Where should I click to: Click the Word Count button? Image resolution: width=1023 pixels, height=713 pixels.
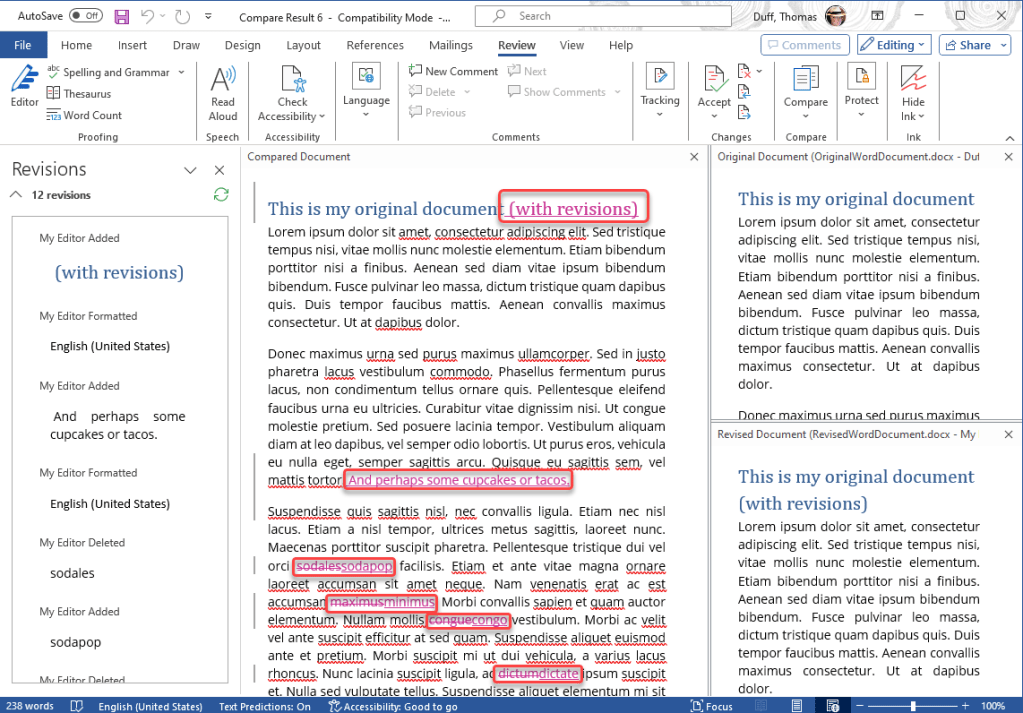(84, 115)
